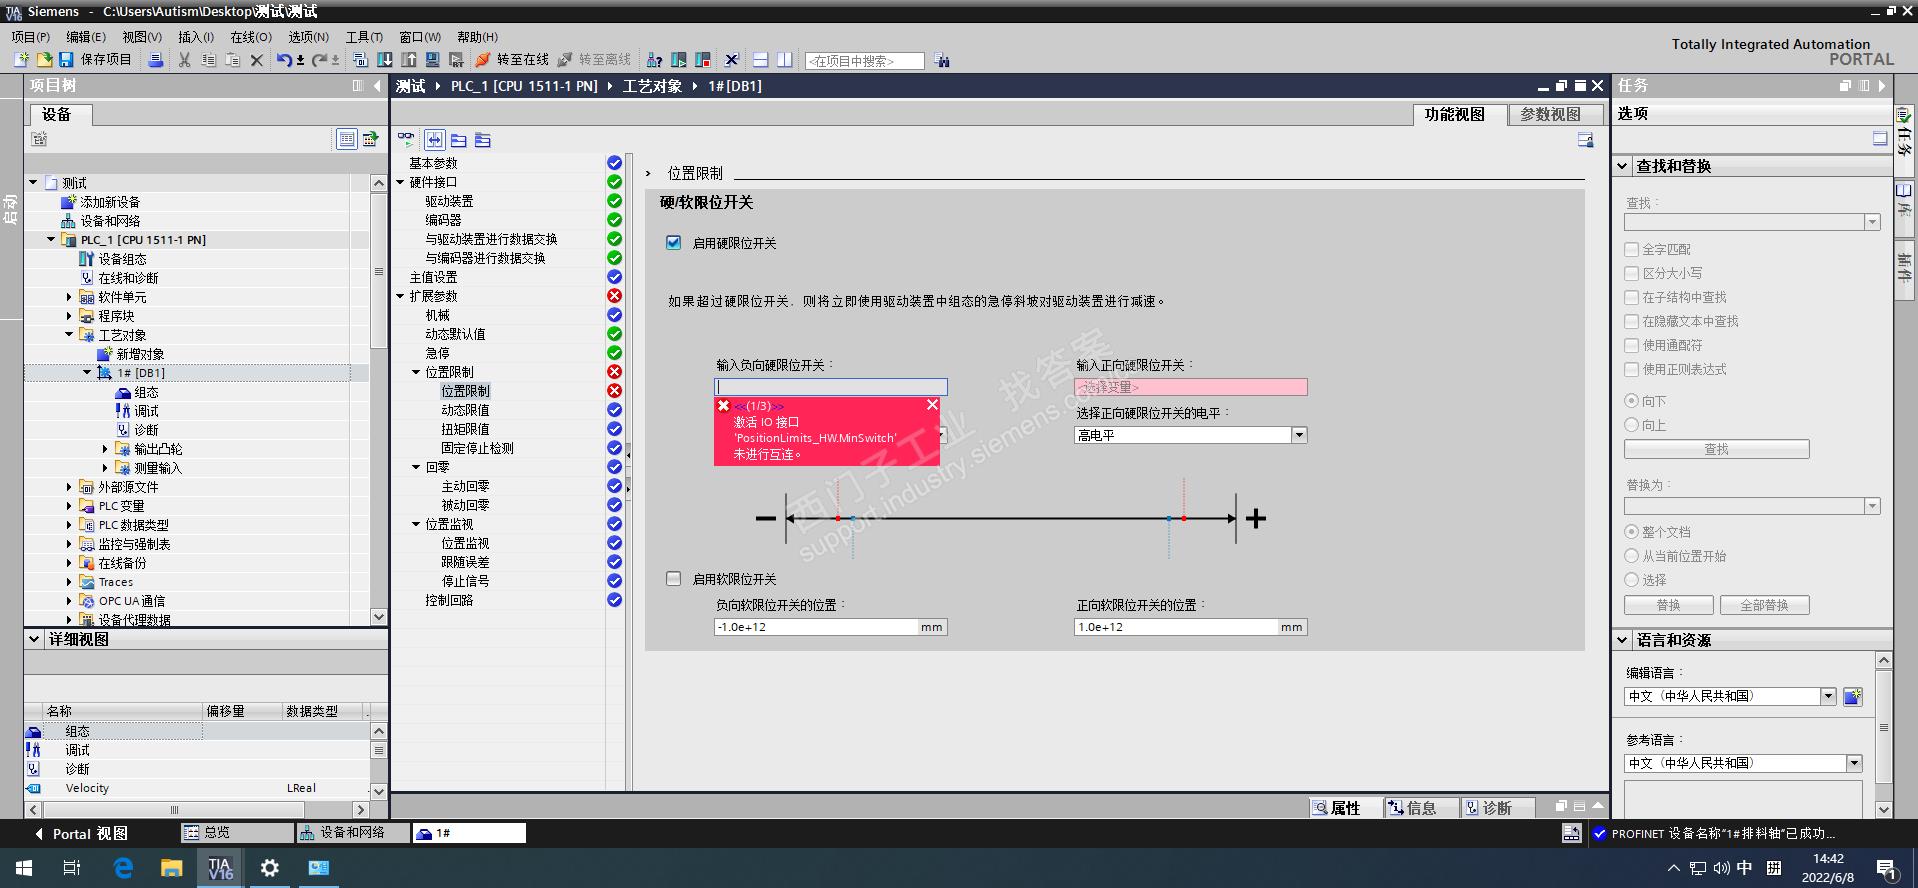This screenshot has height=888, width=1918.
Task: Open the 查找 combo box dropdown arrow
Action: click(x=1872, y=222)
